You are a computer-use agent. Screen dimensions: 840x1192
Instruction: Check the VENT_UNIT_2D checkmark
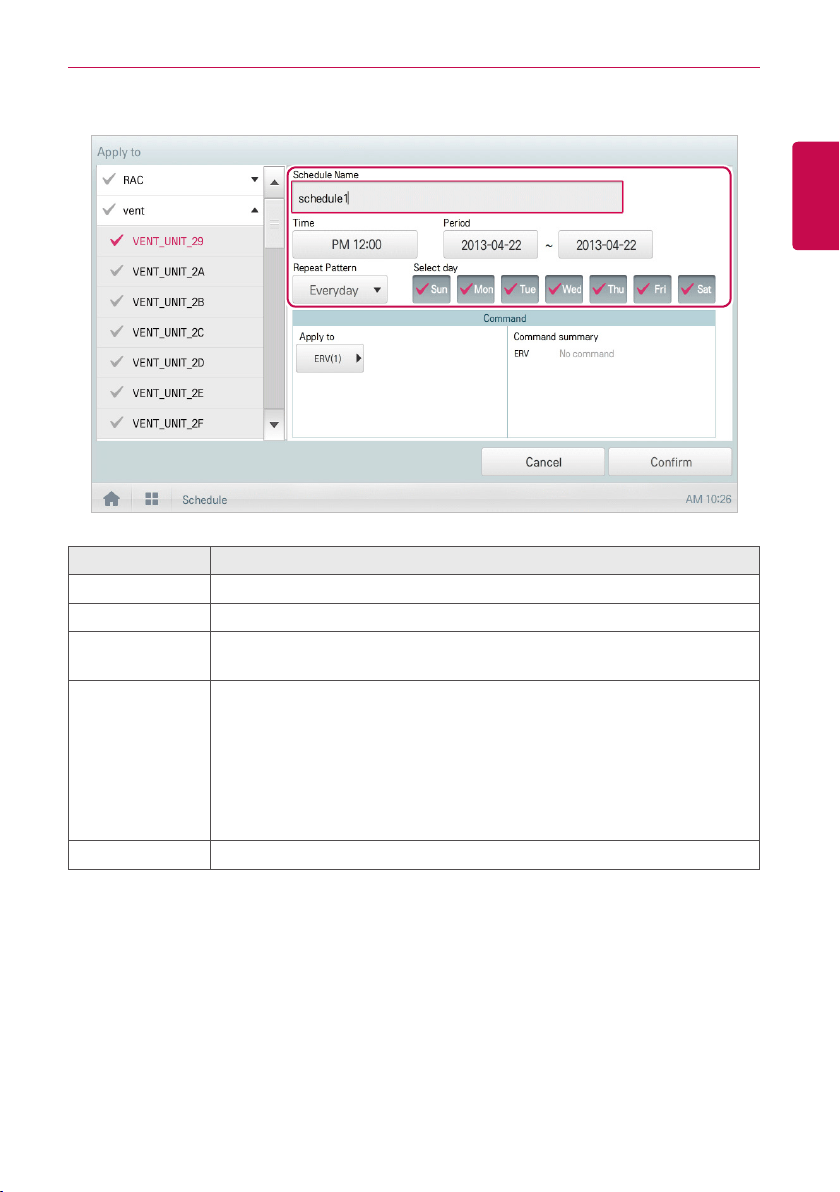(x=116, y=362)
